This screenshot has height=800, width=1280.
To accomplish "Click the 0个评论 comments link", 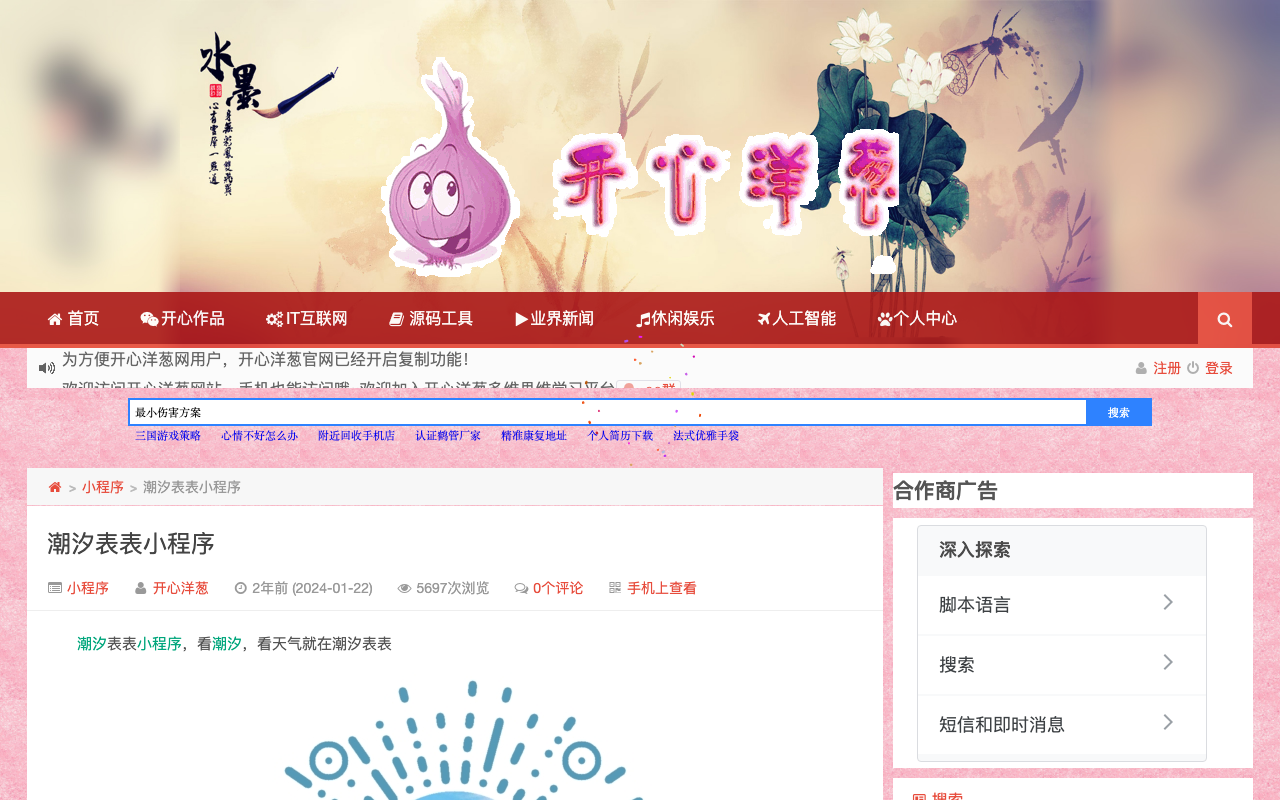I will tap(558, 588).
